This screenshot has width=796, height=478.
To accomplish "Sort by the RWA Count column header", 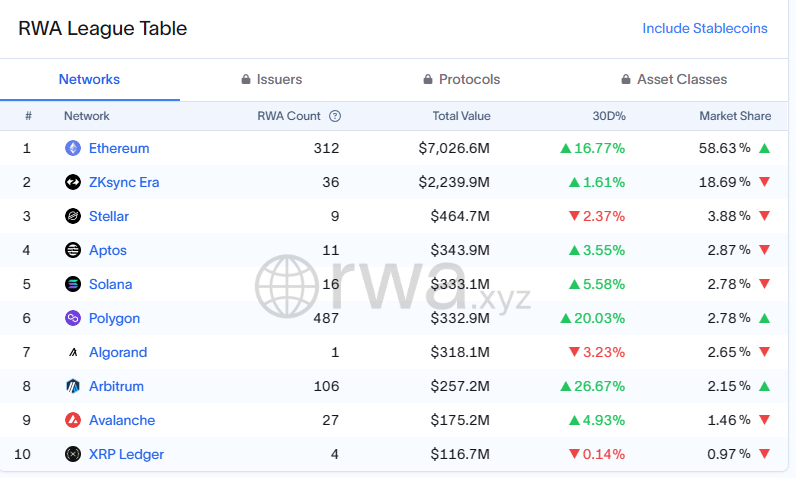I will point(289,116).
